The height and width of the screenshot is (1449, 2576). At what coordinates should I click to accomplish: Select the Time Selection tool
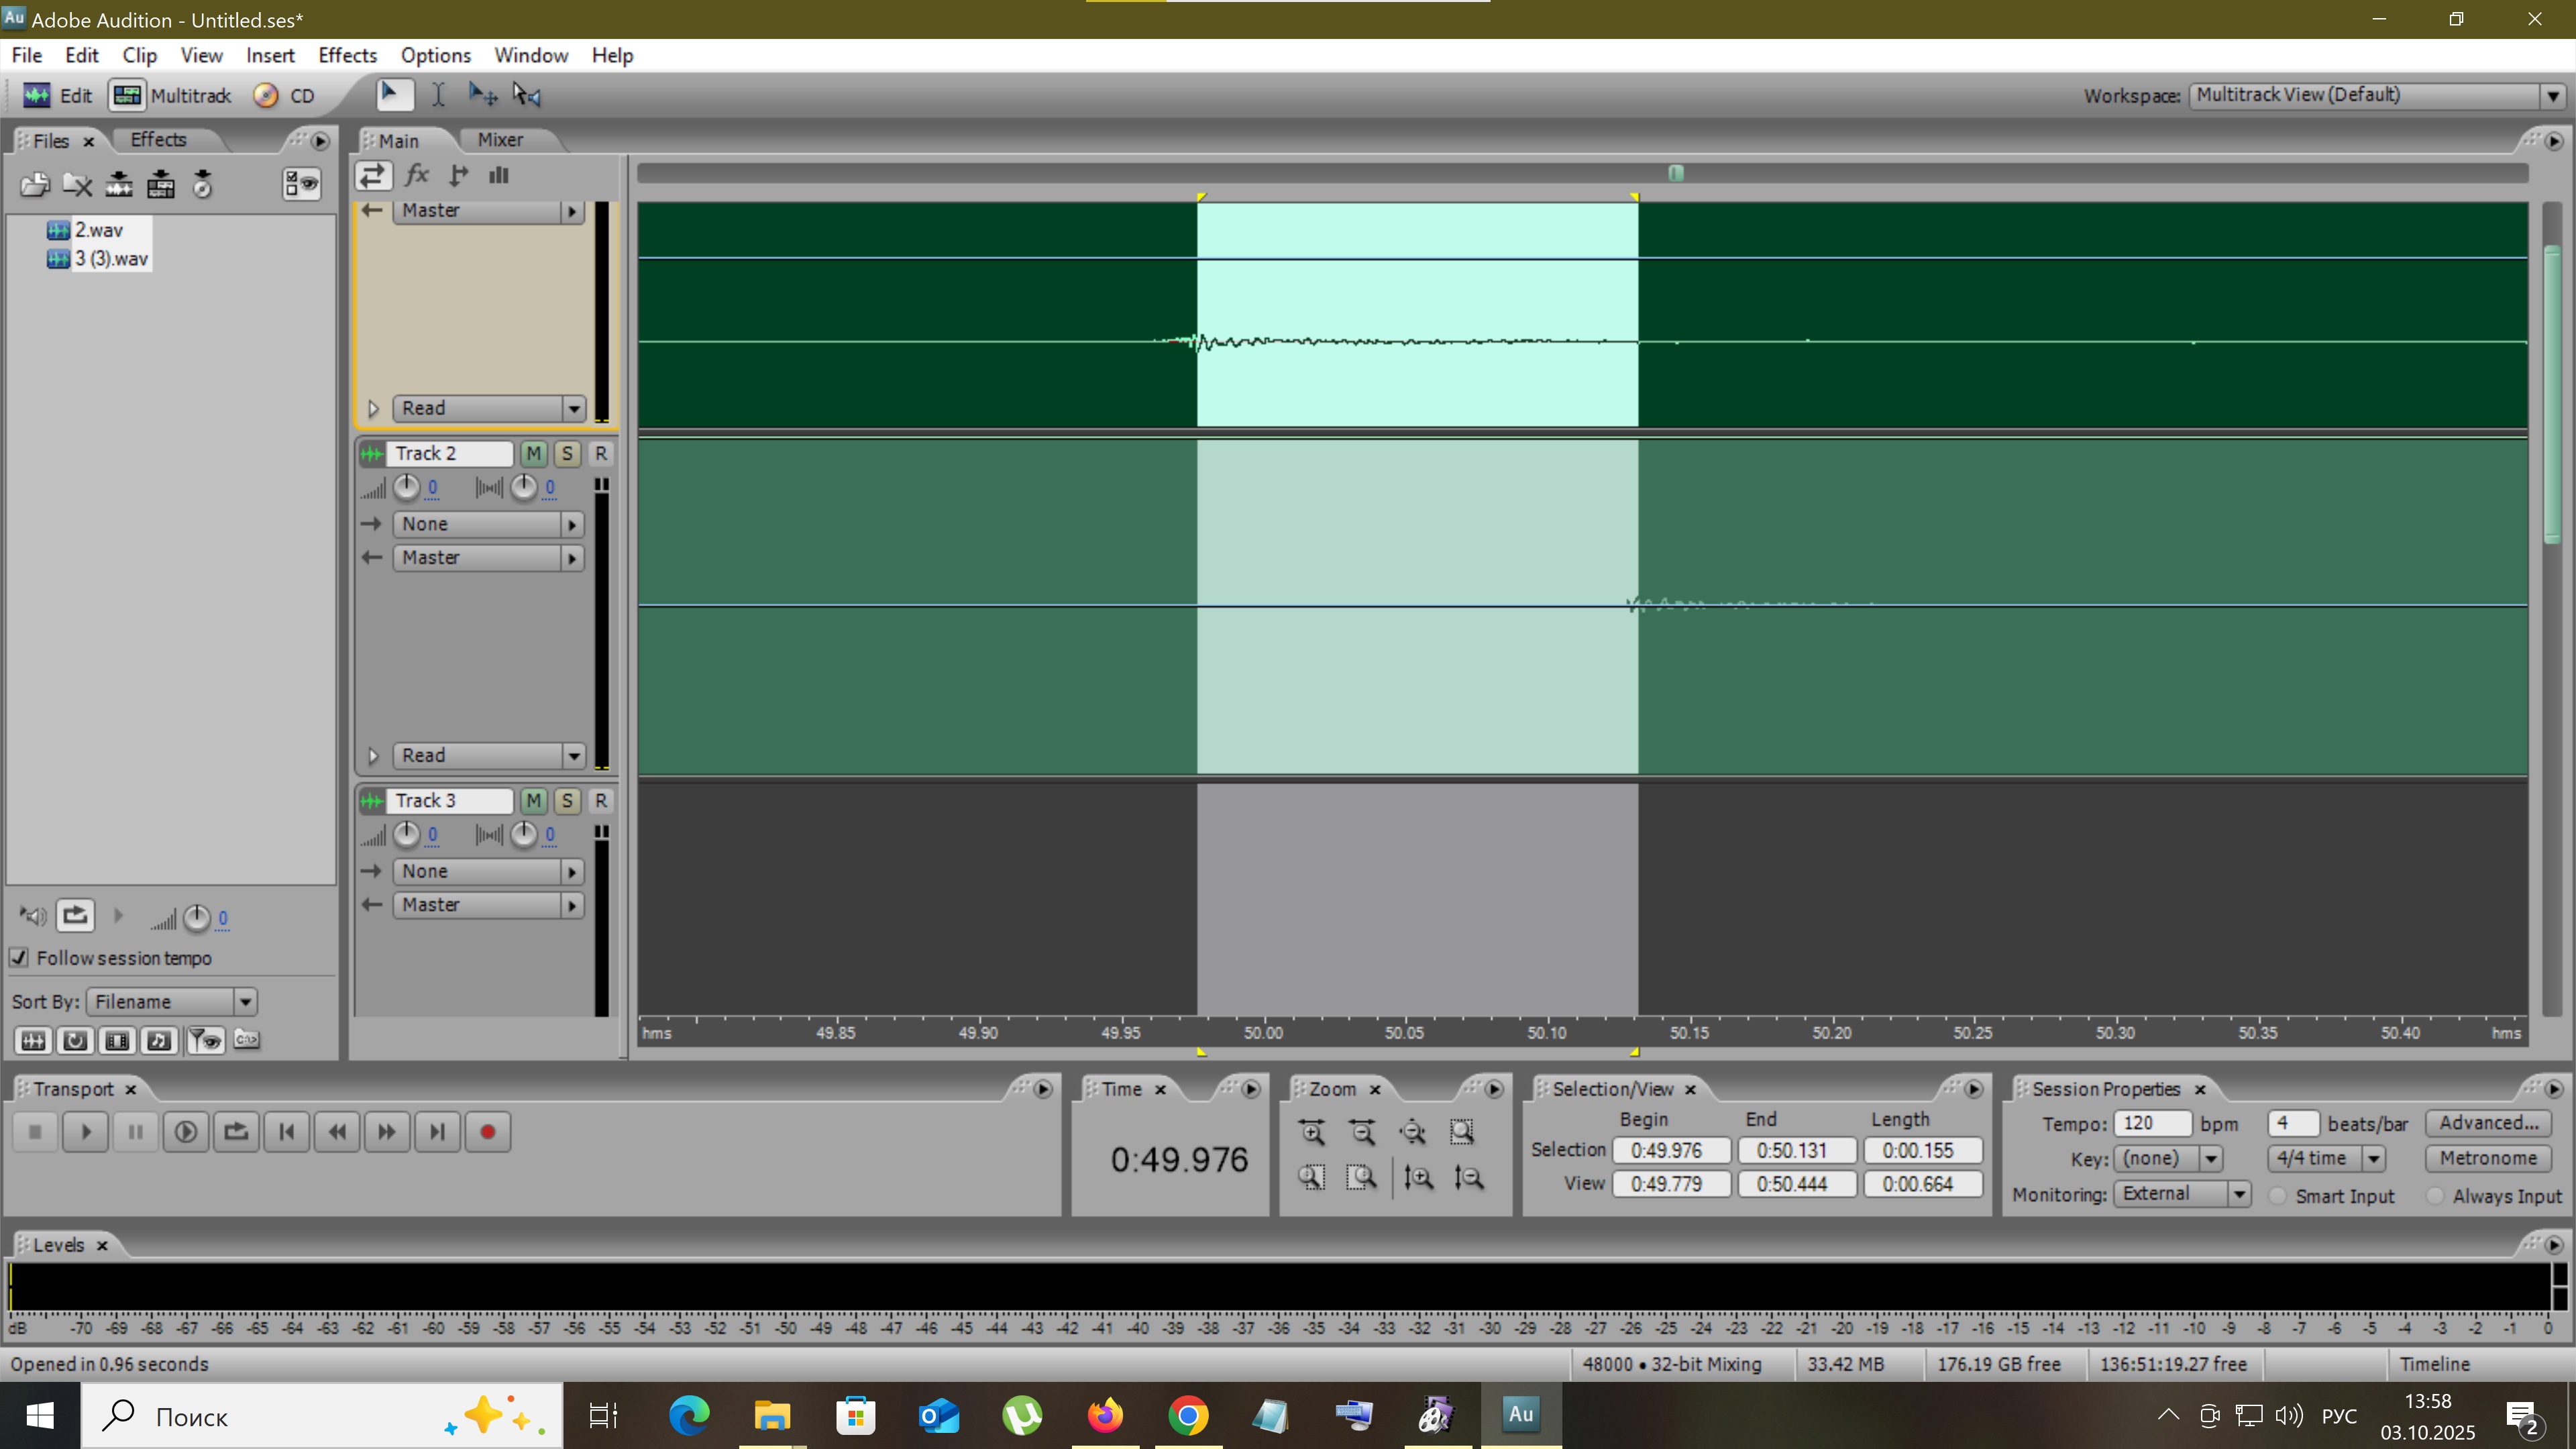click(x=438, y=95)
